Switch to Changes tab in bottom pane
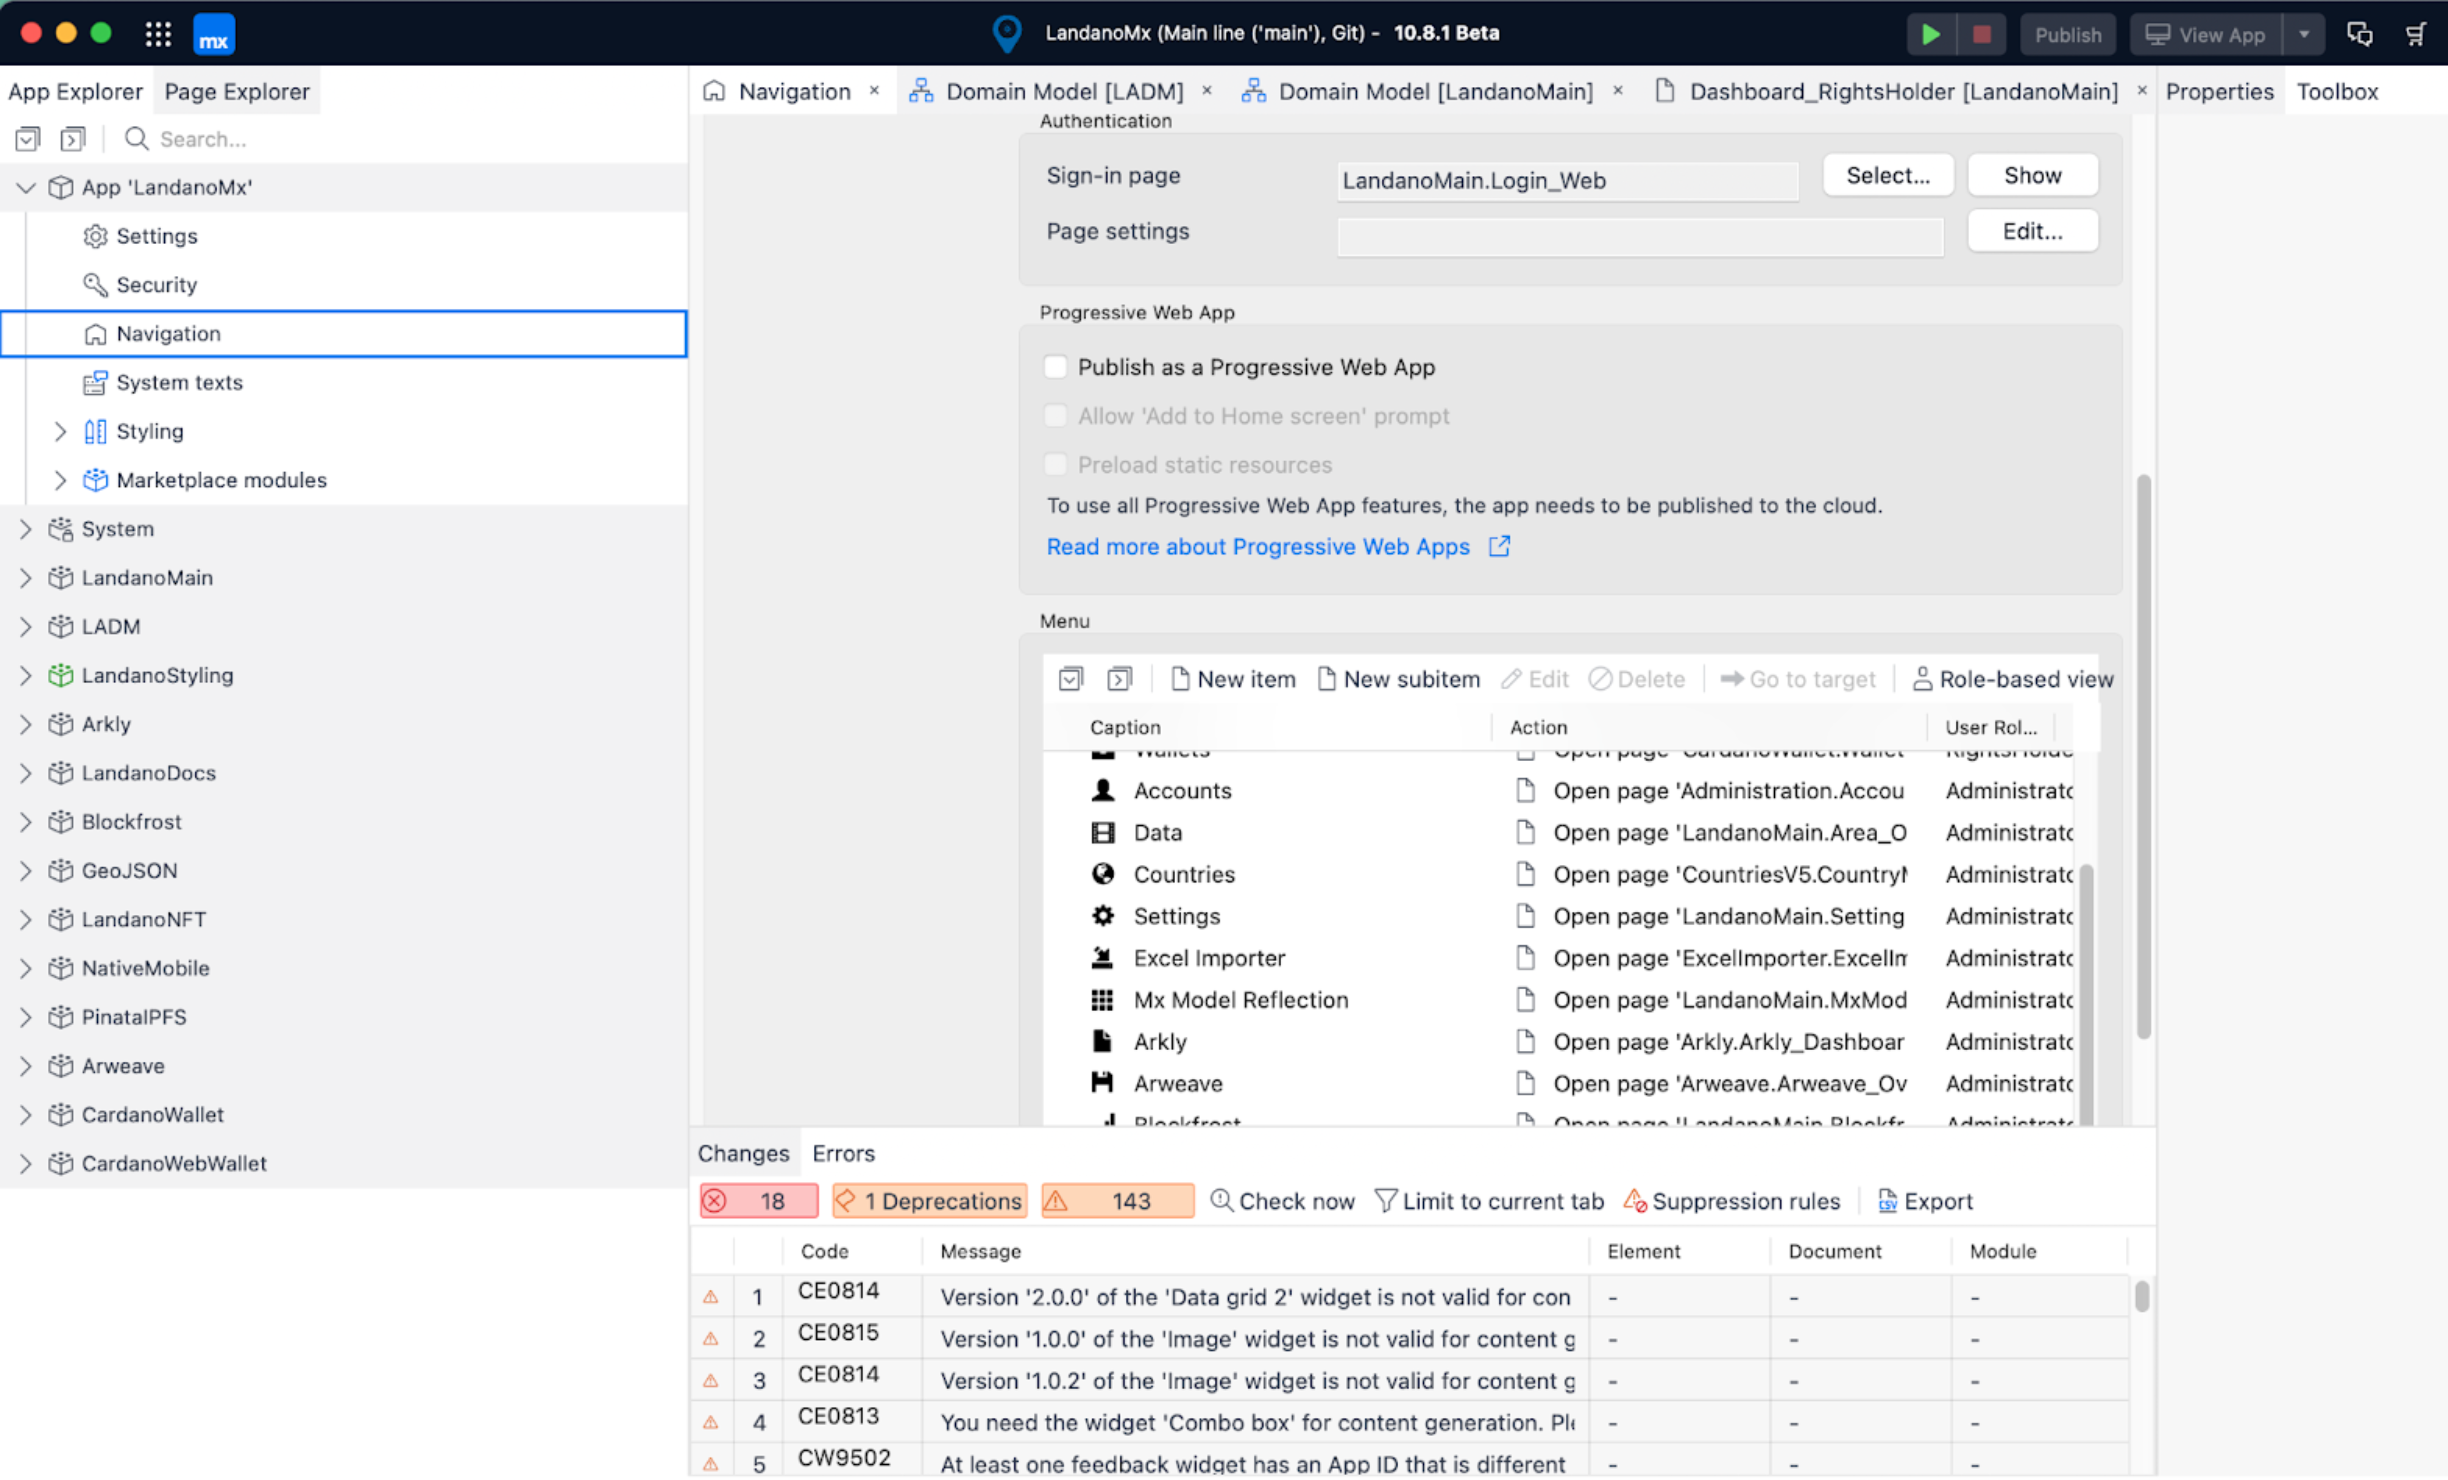The height and width of the screenshot is (1480, 2448). click(743, 1153)
